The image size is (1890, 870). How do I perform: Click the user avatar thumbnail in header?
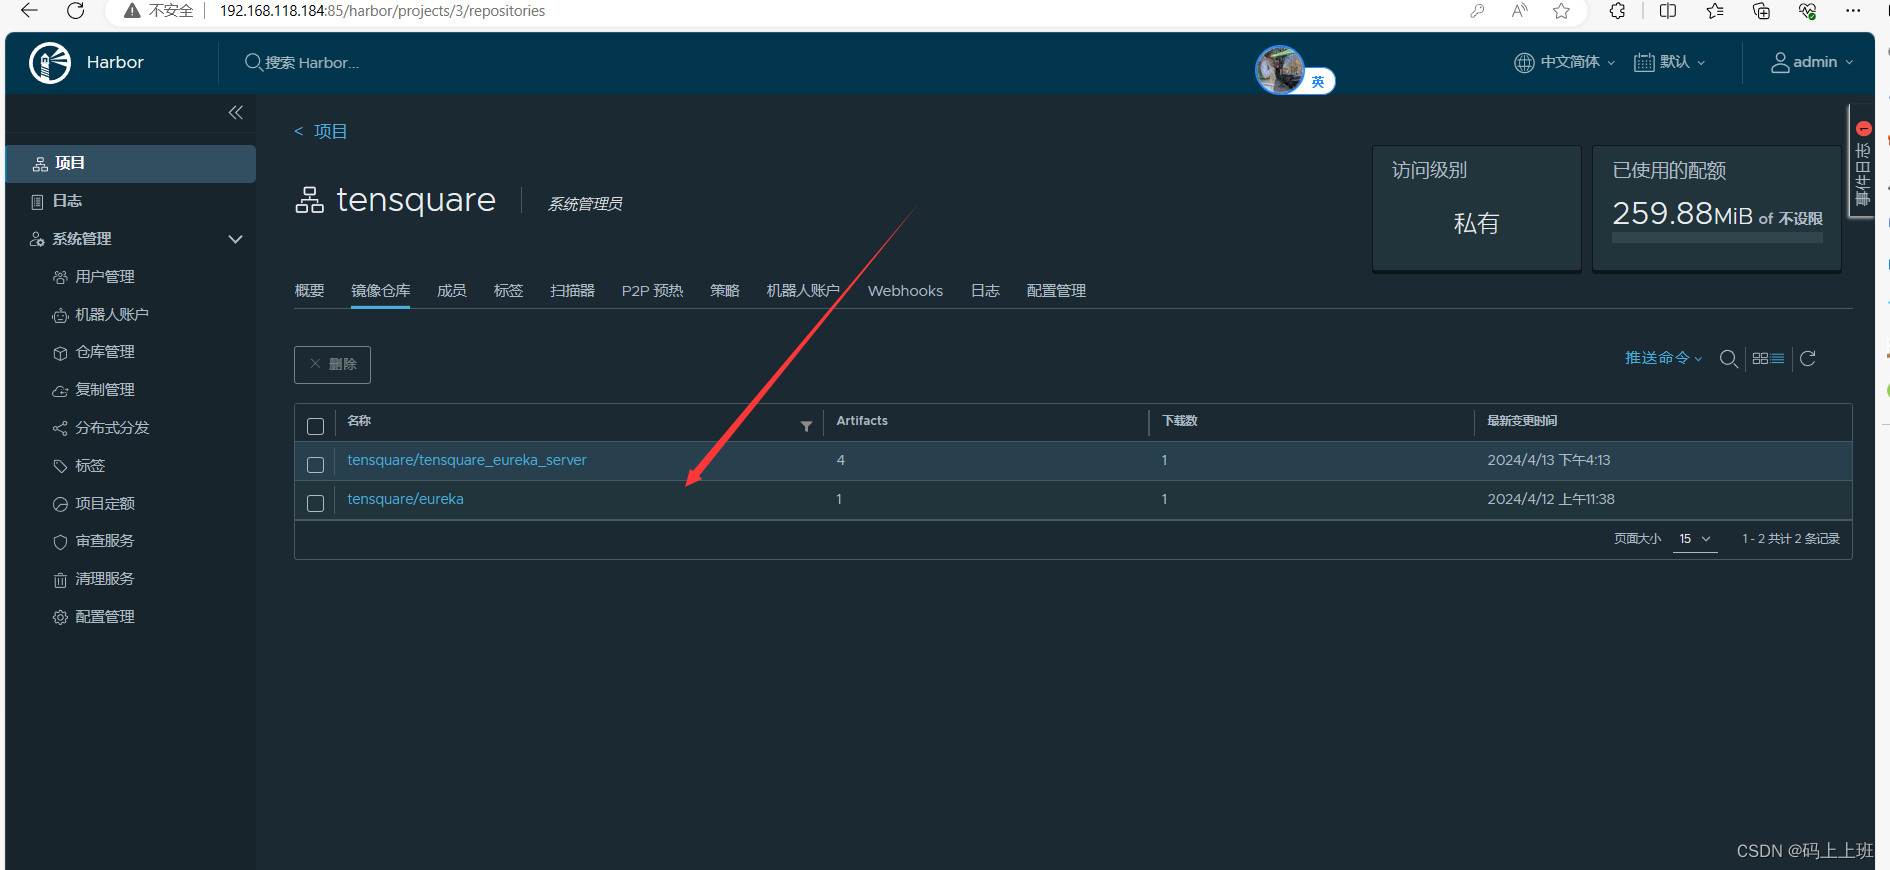pyautogui.click(x=1281, y=70)
